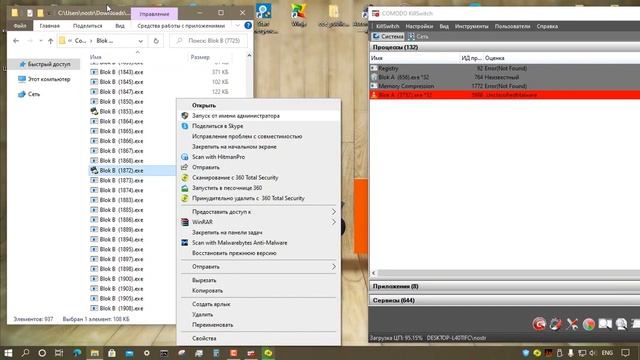Expand Services section in KillSwitch
Screen dimensions: 640x360
504,300
